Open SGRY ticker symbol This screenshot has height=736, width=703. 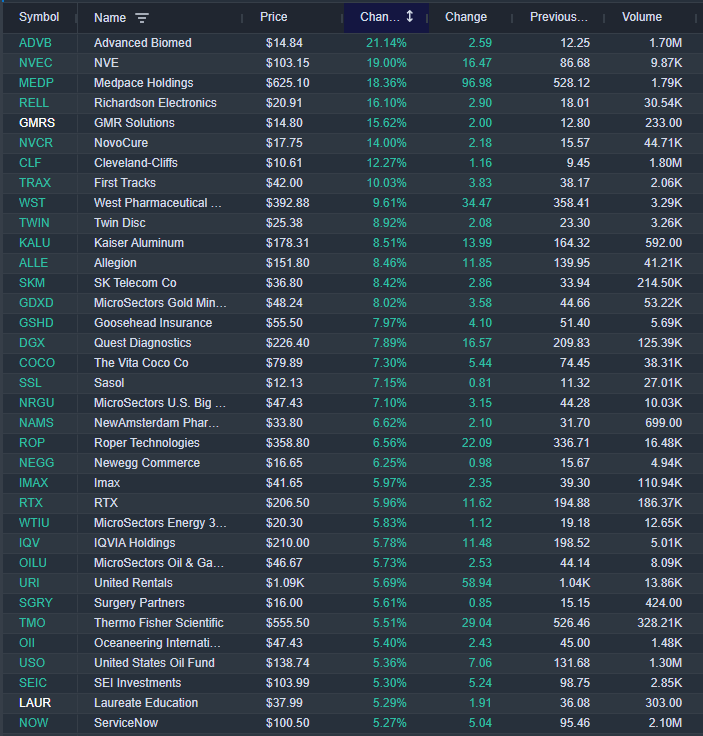(x=36, y=603)
